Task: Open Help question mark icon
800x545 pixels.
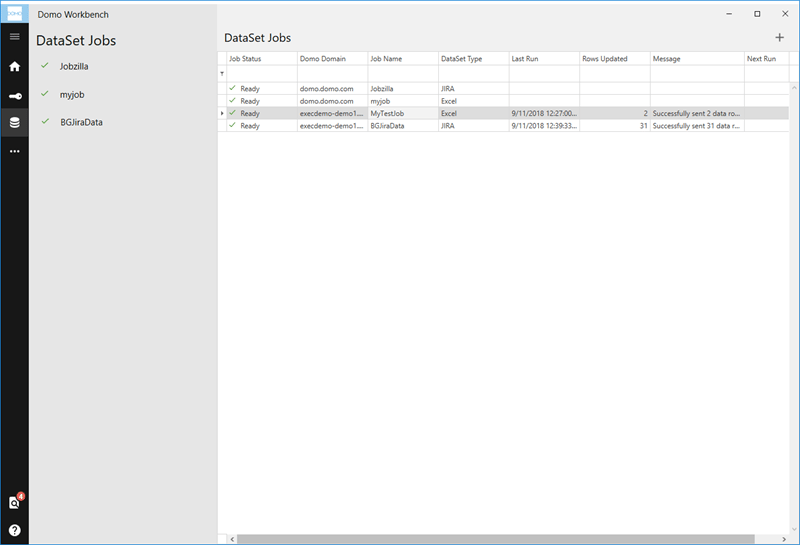Action: pyautogui.click(x=15, y=530)
